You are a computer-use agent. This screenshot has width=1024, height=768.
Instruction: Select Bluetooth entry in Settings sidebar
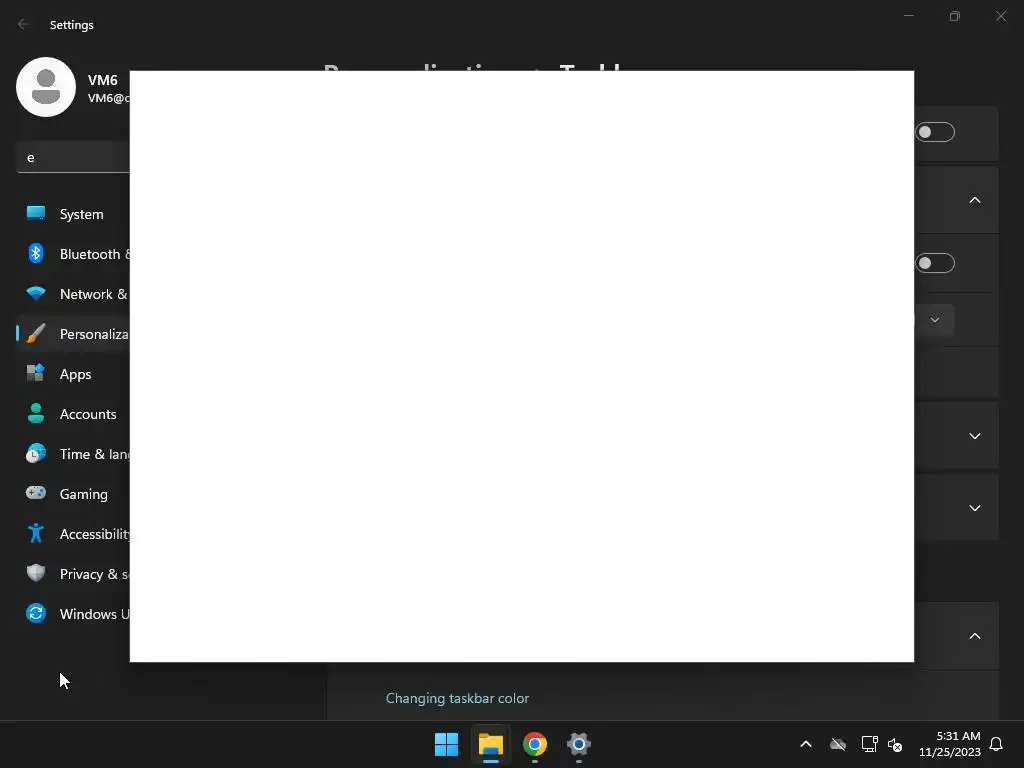(x=73, y=254)
